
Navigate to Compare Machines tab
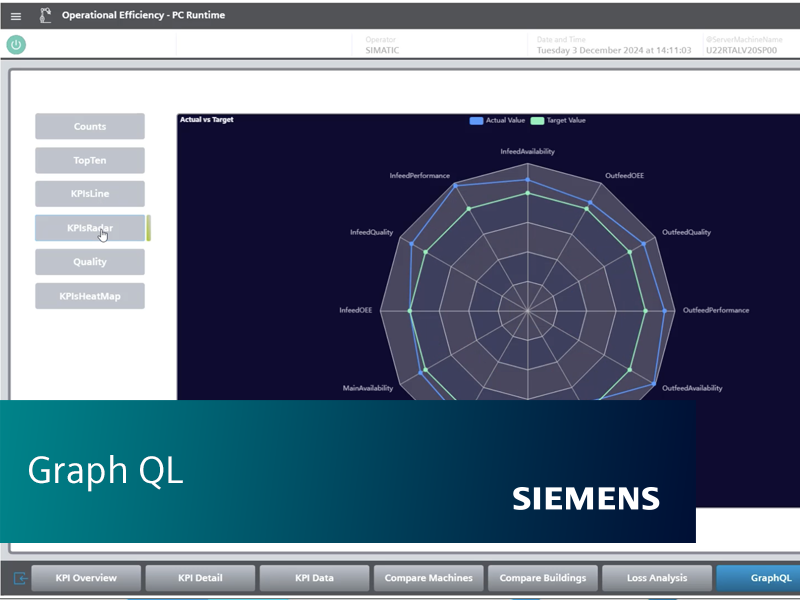point(429,578)
